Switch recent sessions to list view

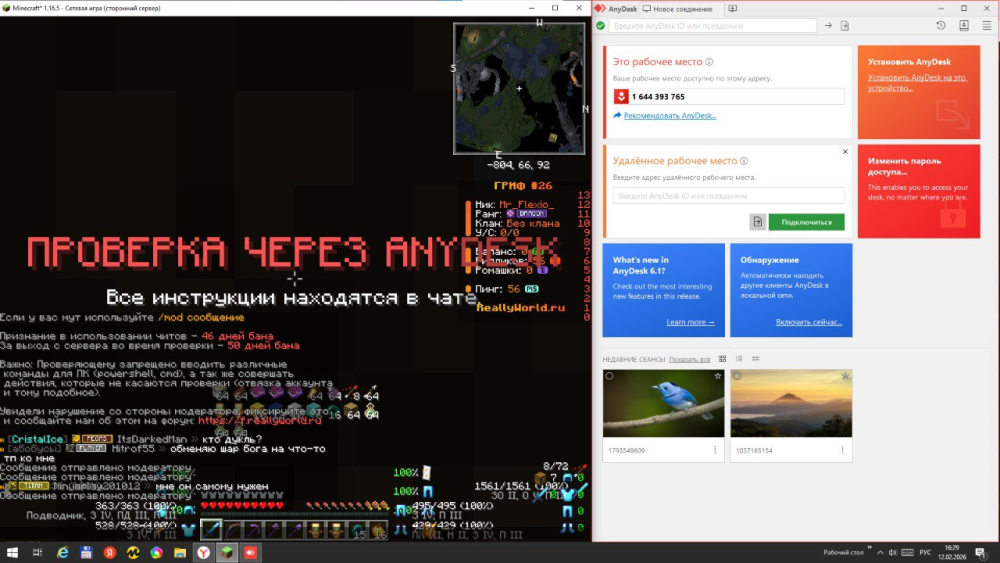pos(739,359)
